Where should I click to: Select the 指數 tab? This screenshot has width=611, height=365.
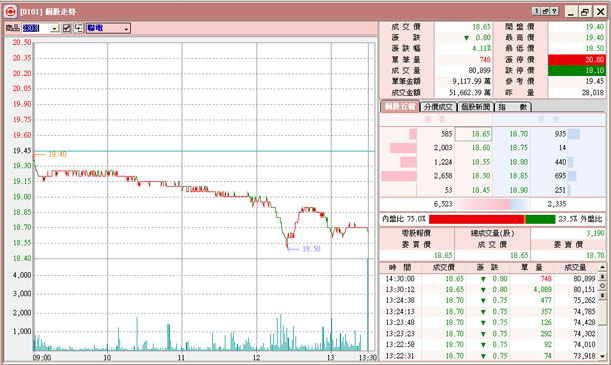pos(513,107)
